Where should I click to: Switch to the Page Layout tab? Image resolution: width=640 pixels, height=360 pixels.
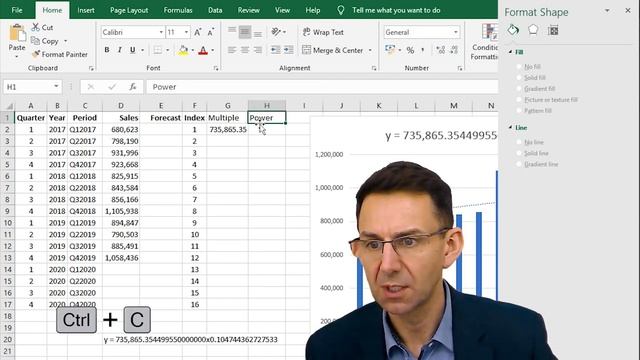129,10
